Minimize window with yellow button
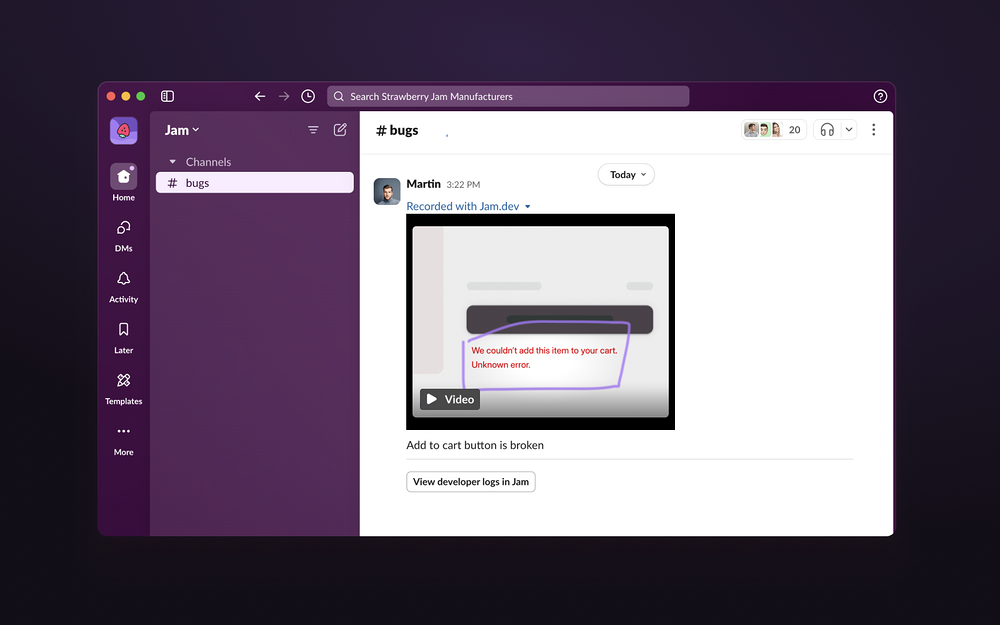 pyautogui.click(x=126, y=96)
